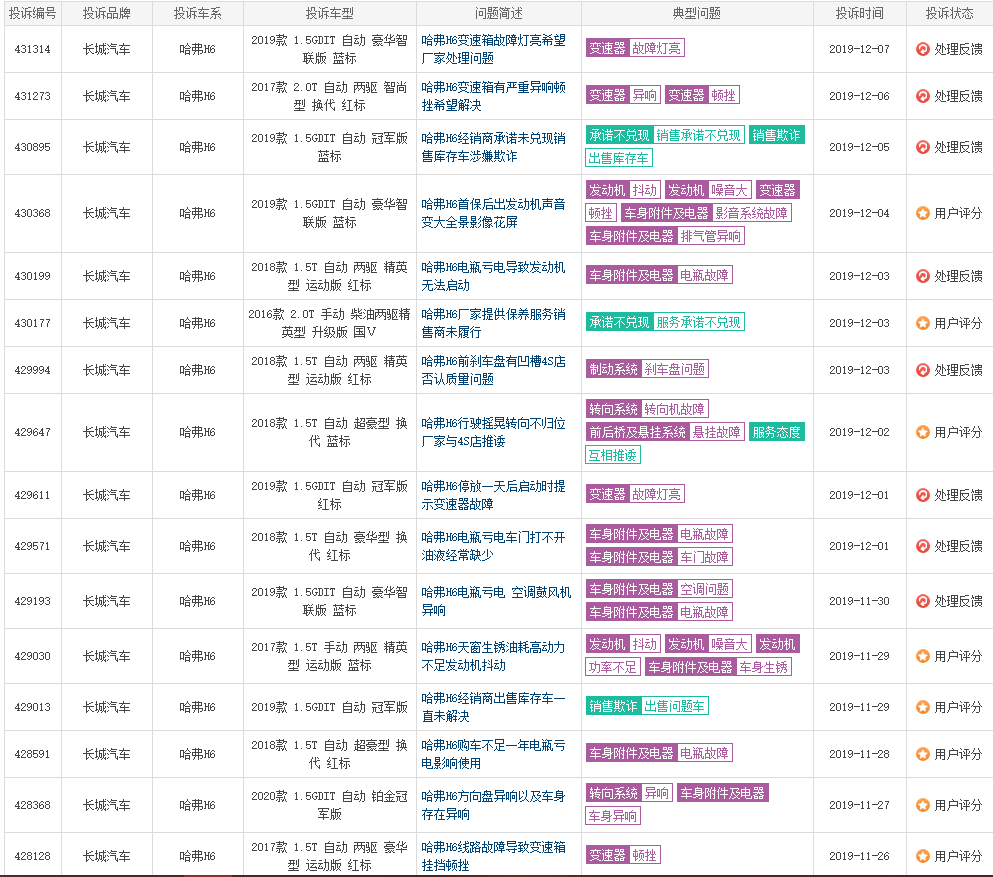This screenshot has height=877, width=993.
Task: Click red status icon for complaint 431314
Action: [x=923, y=49]
